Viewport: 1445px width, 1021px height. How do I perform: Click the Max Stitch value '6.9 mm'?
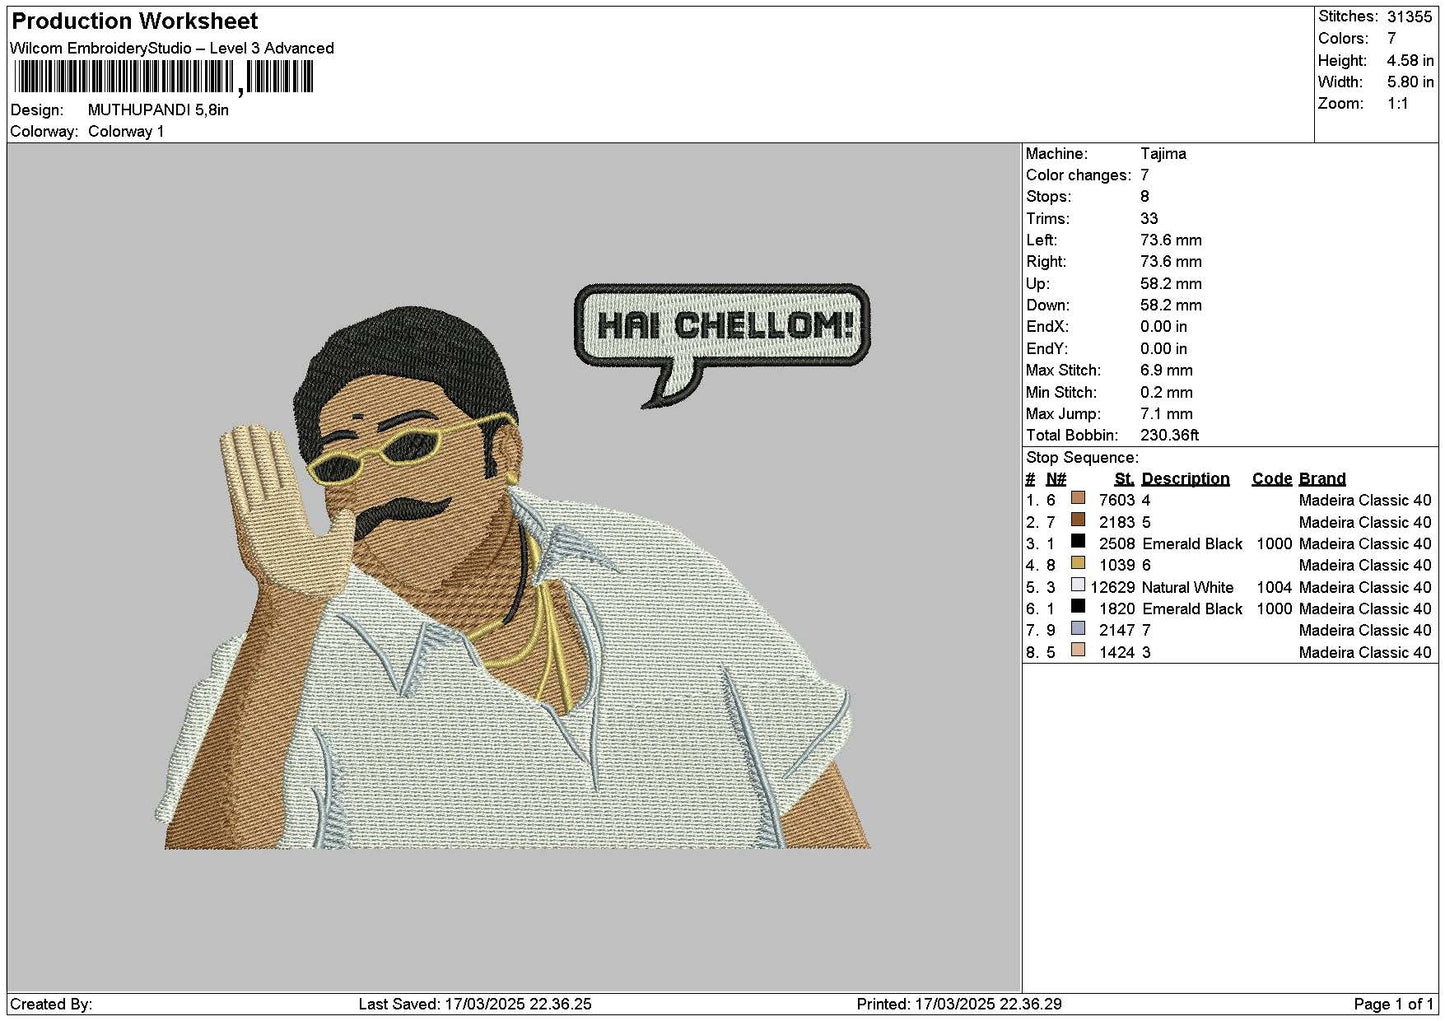[1166, 370]
